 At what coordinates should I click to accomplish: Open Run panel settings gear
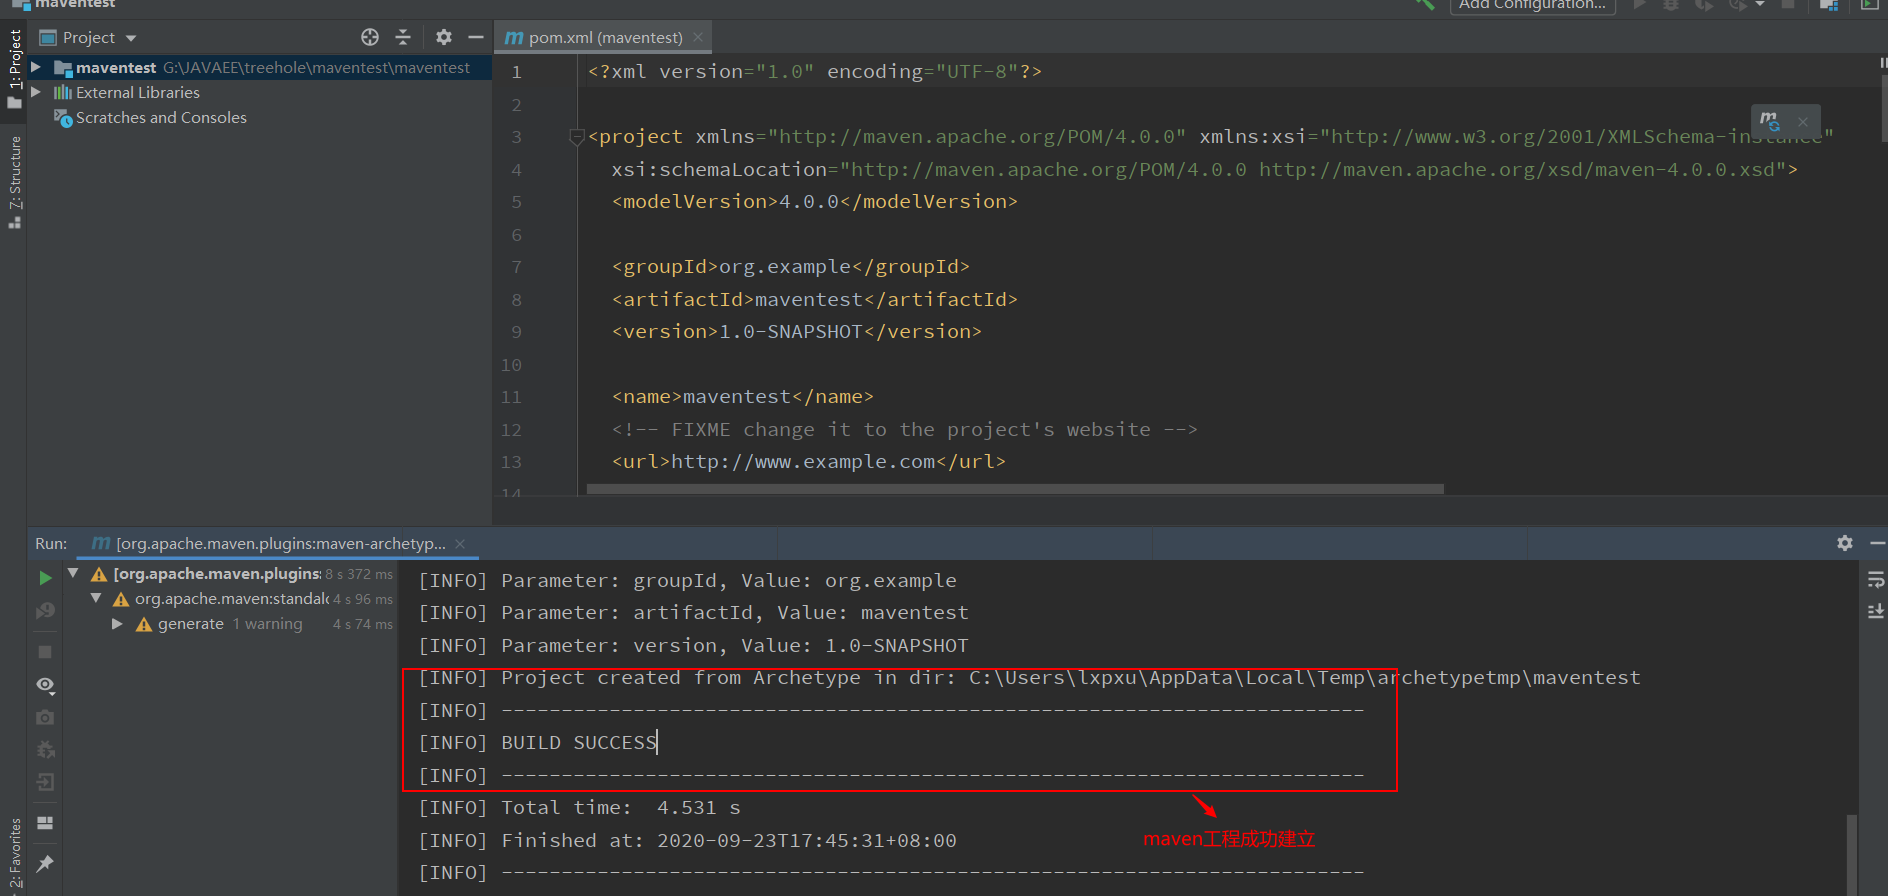[x=1845, y=543]
